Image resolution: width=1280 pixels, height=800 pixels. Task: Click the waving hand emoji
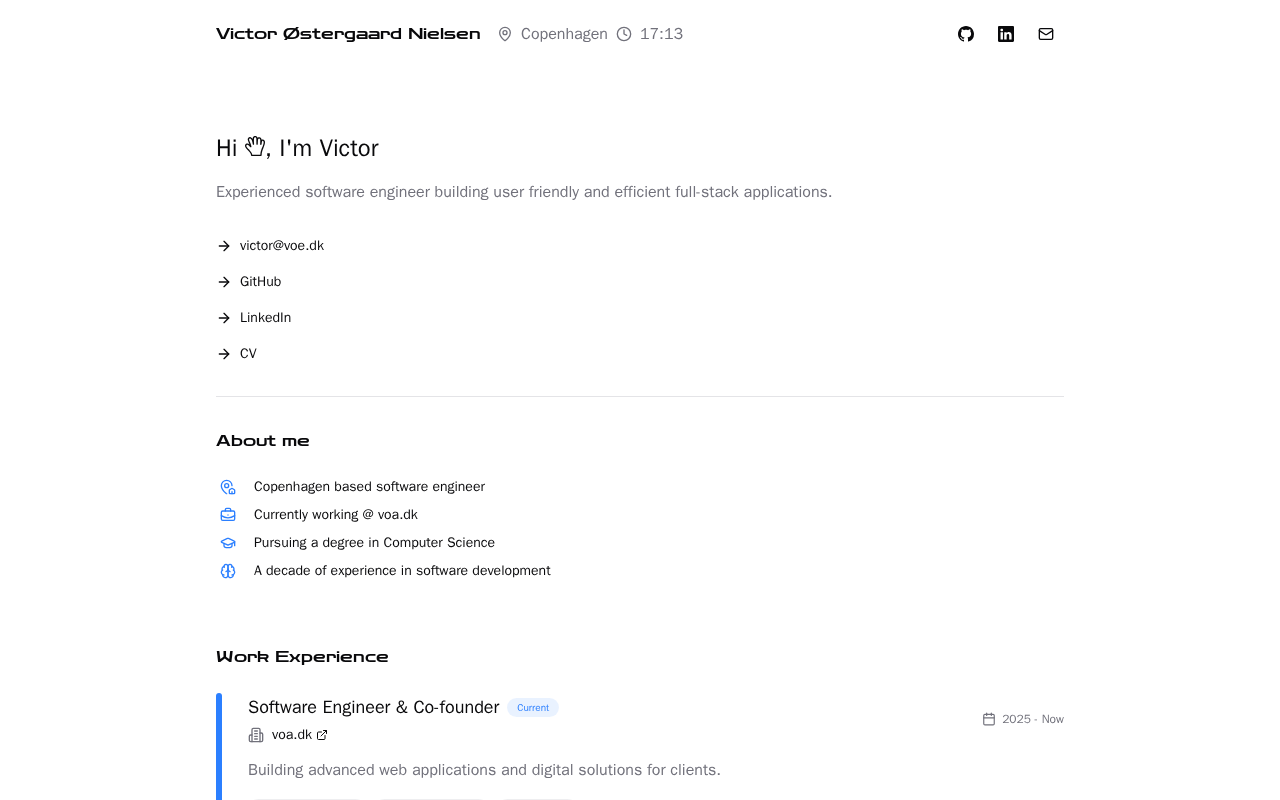(255, 147)
